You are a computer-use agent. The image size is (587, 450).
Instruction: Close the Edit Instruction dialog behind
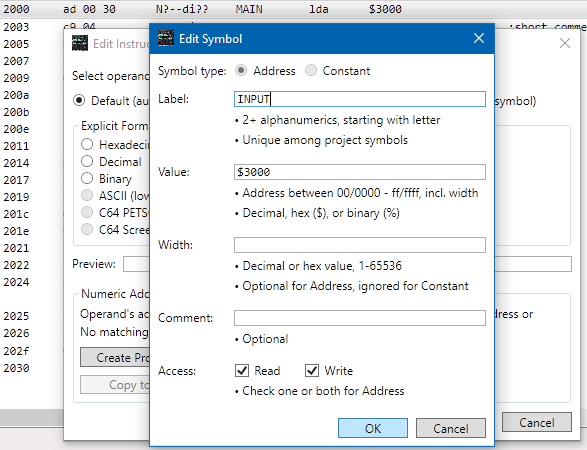point(565,43)
